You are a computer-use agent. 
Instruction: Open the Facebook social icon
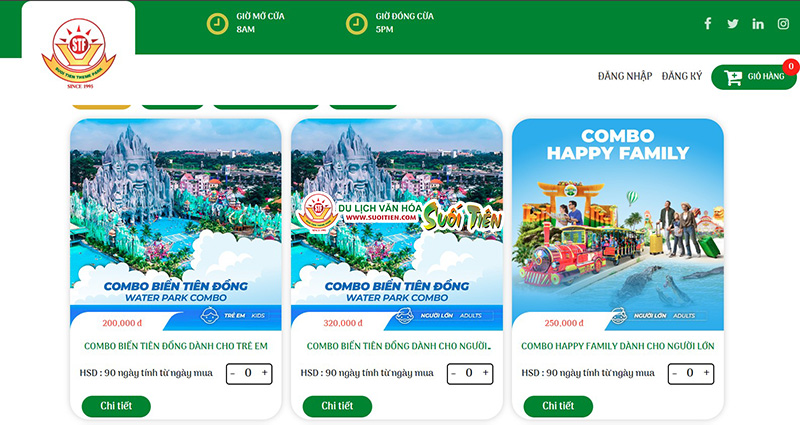point(708,23)
